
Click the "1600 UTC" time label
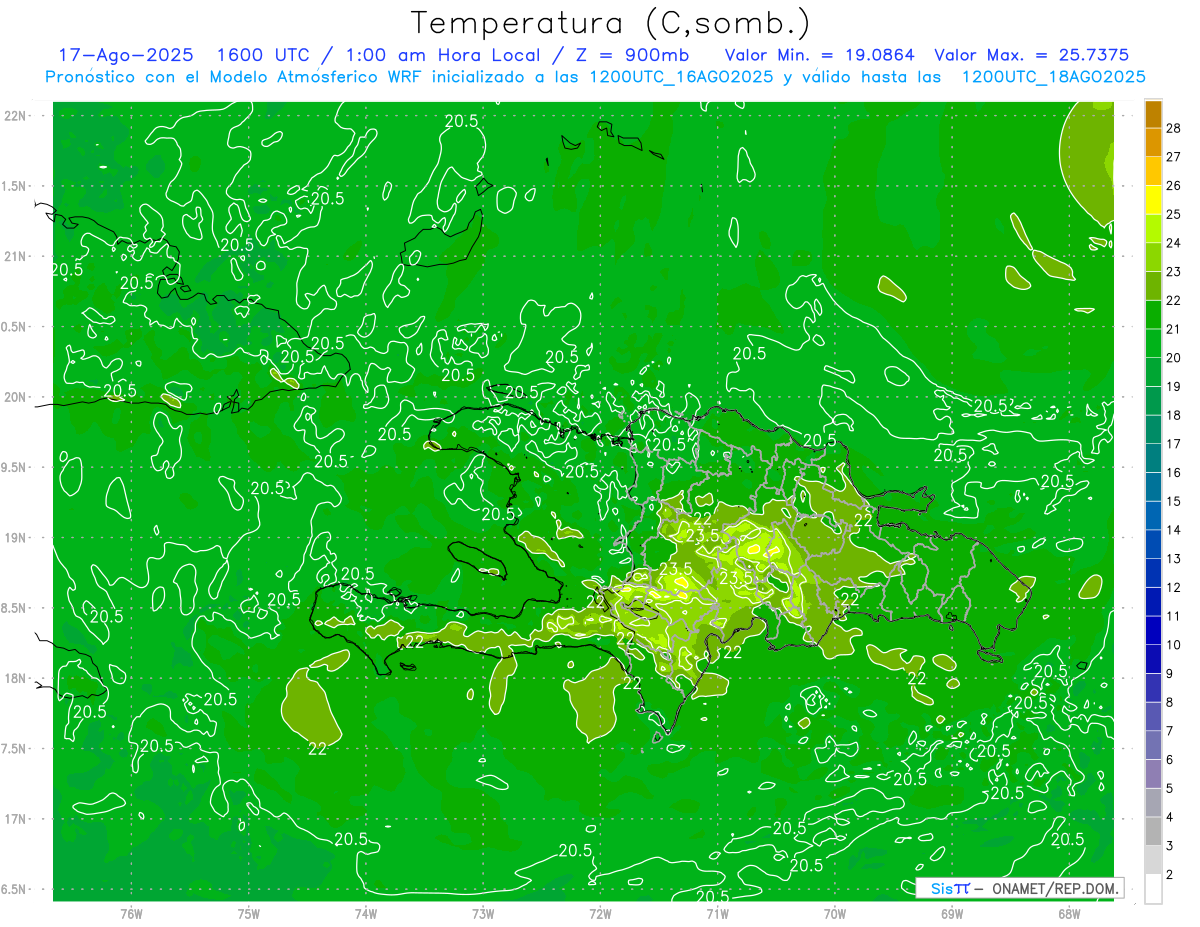point(264,55)
